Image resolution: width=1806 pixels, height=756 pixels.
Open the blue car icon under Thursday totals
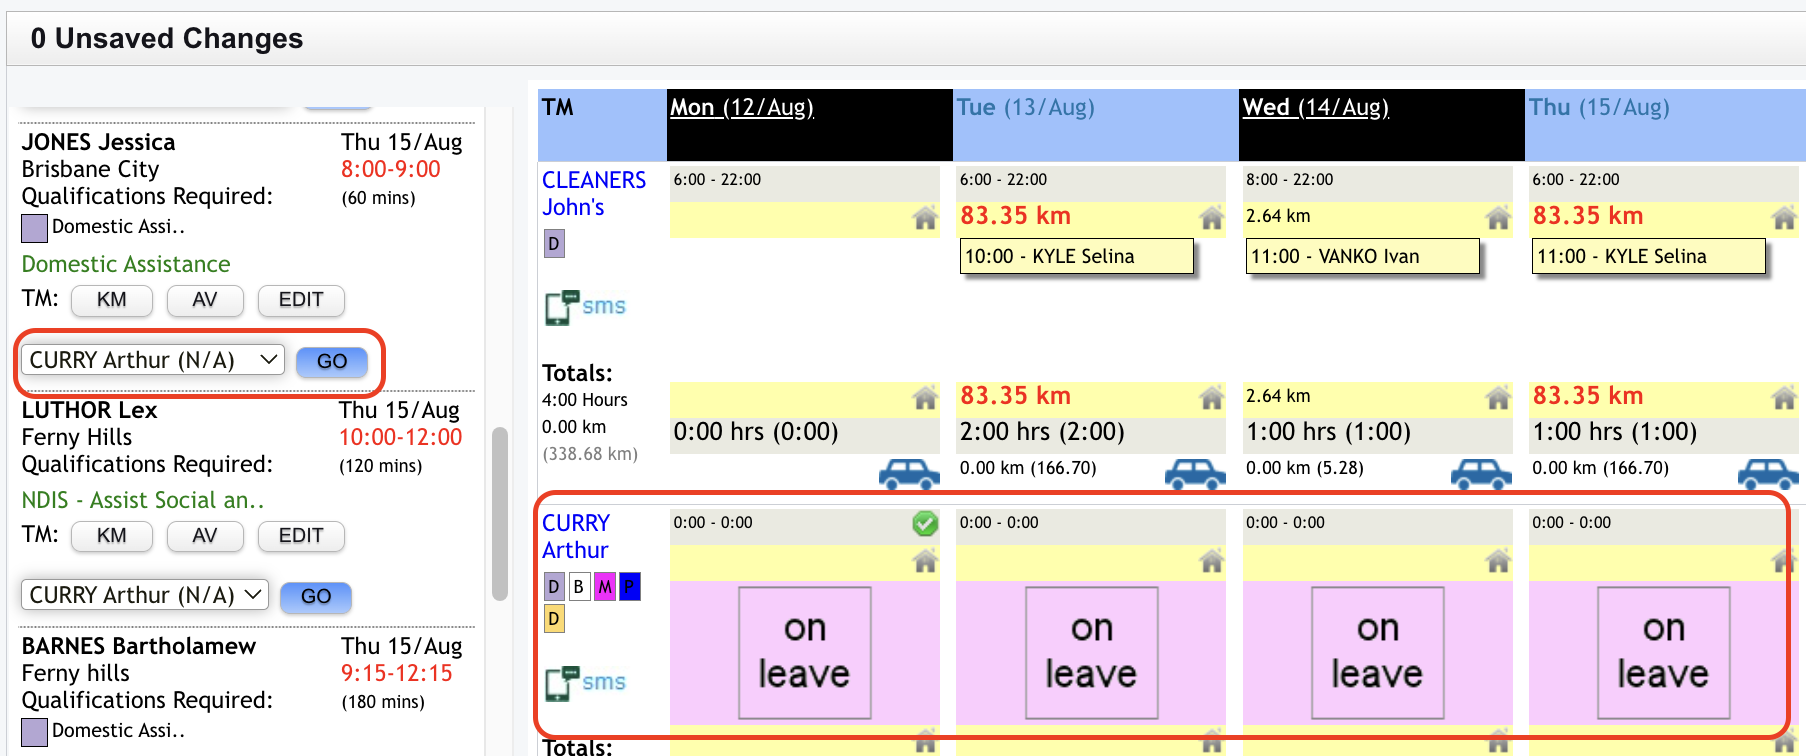[1768, 473]
